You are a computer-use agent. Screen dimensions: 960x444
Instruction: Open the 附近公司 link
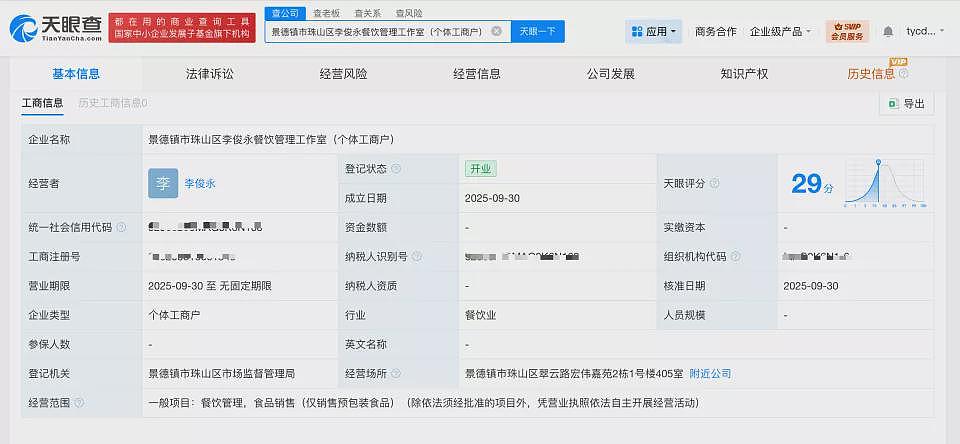coord(710,374)
